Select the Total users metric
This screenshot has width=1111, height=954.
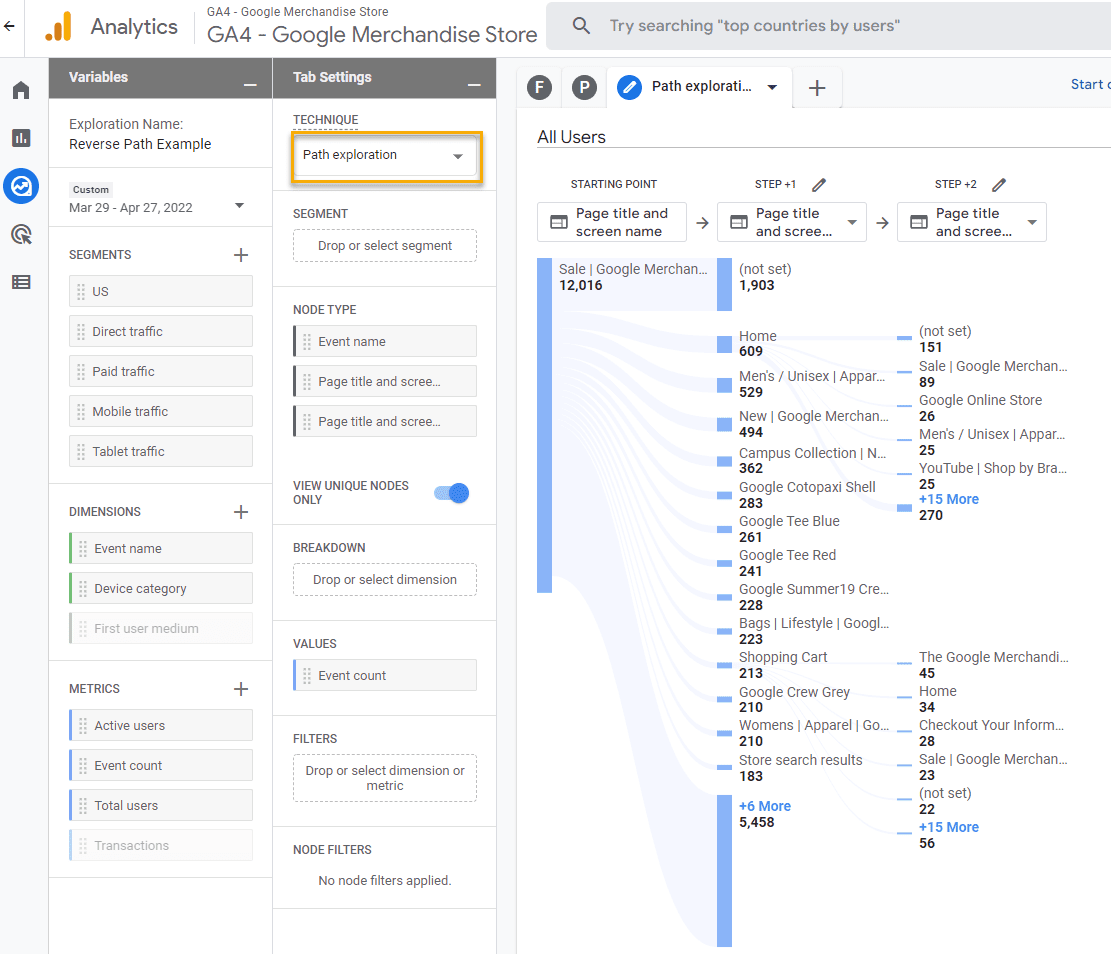[161, 805]
